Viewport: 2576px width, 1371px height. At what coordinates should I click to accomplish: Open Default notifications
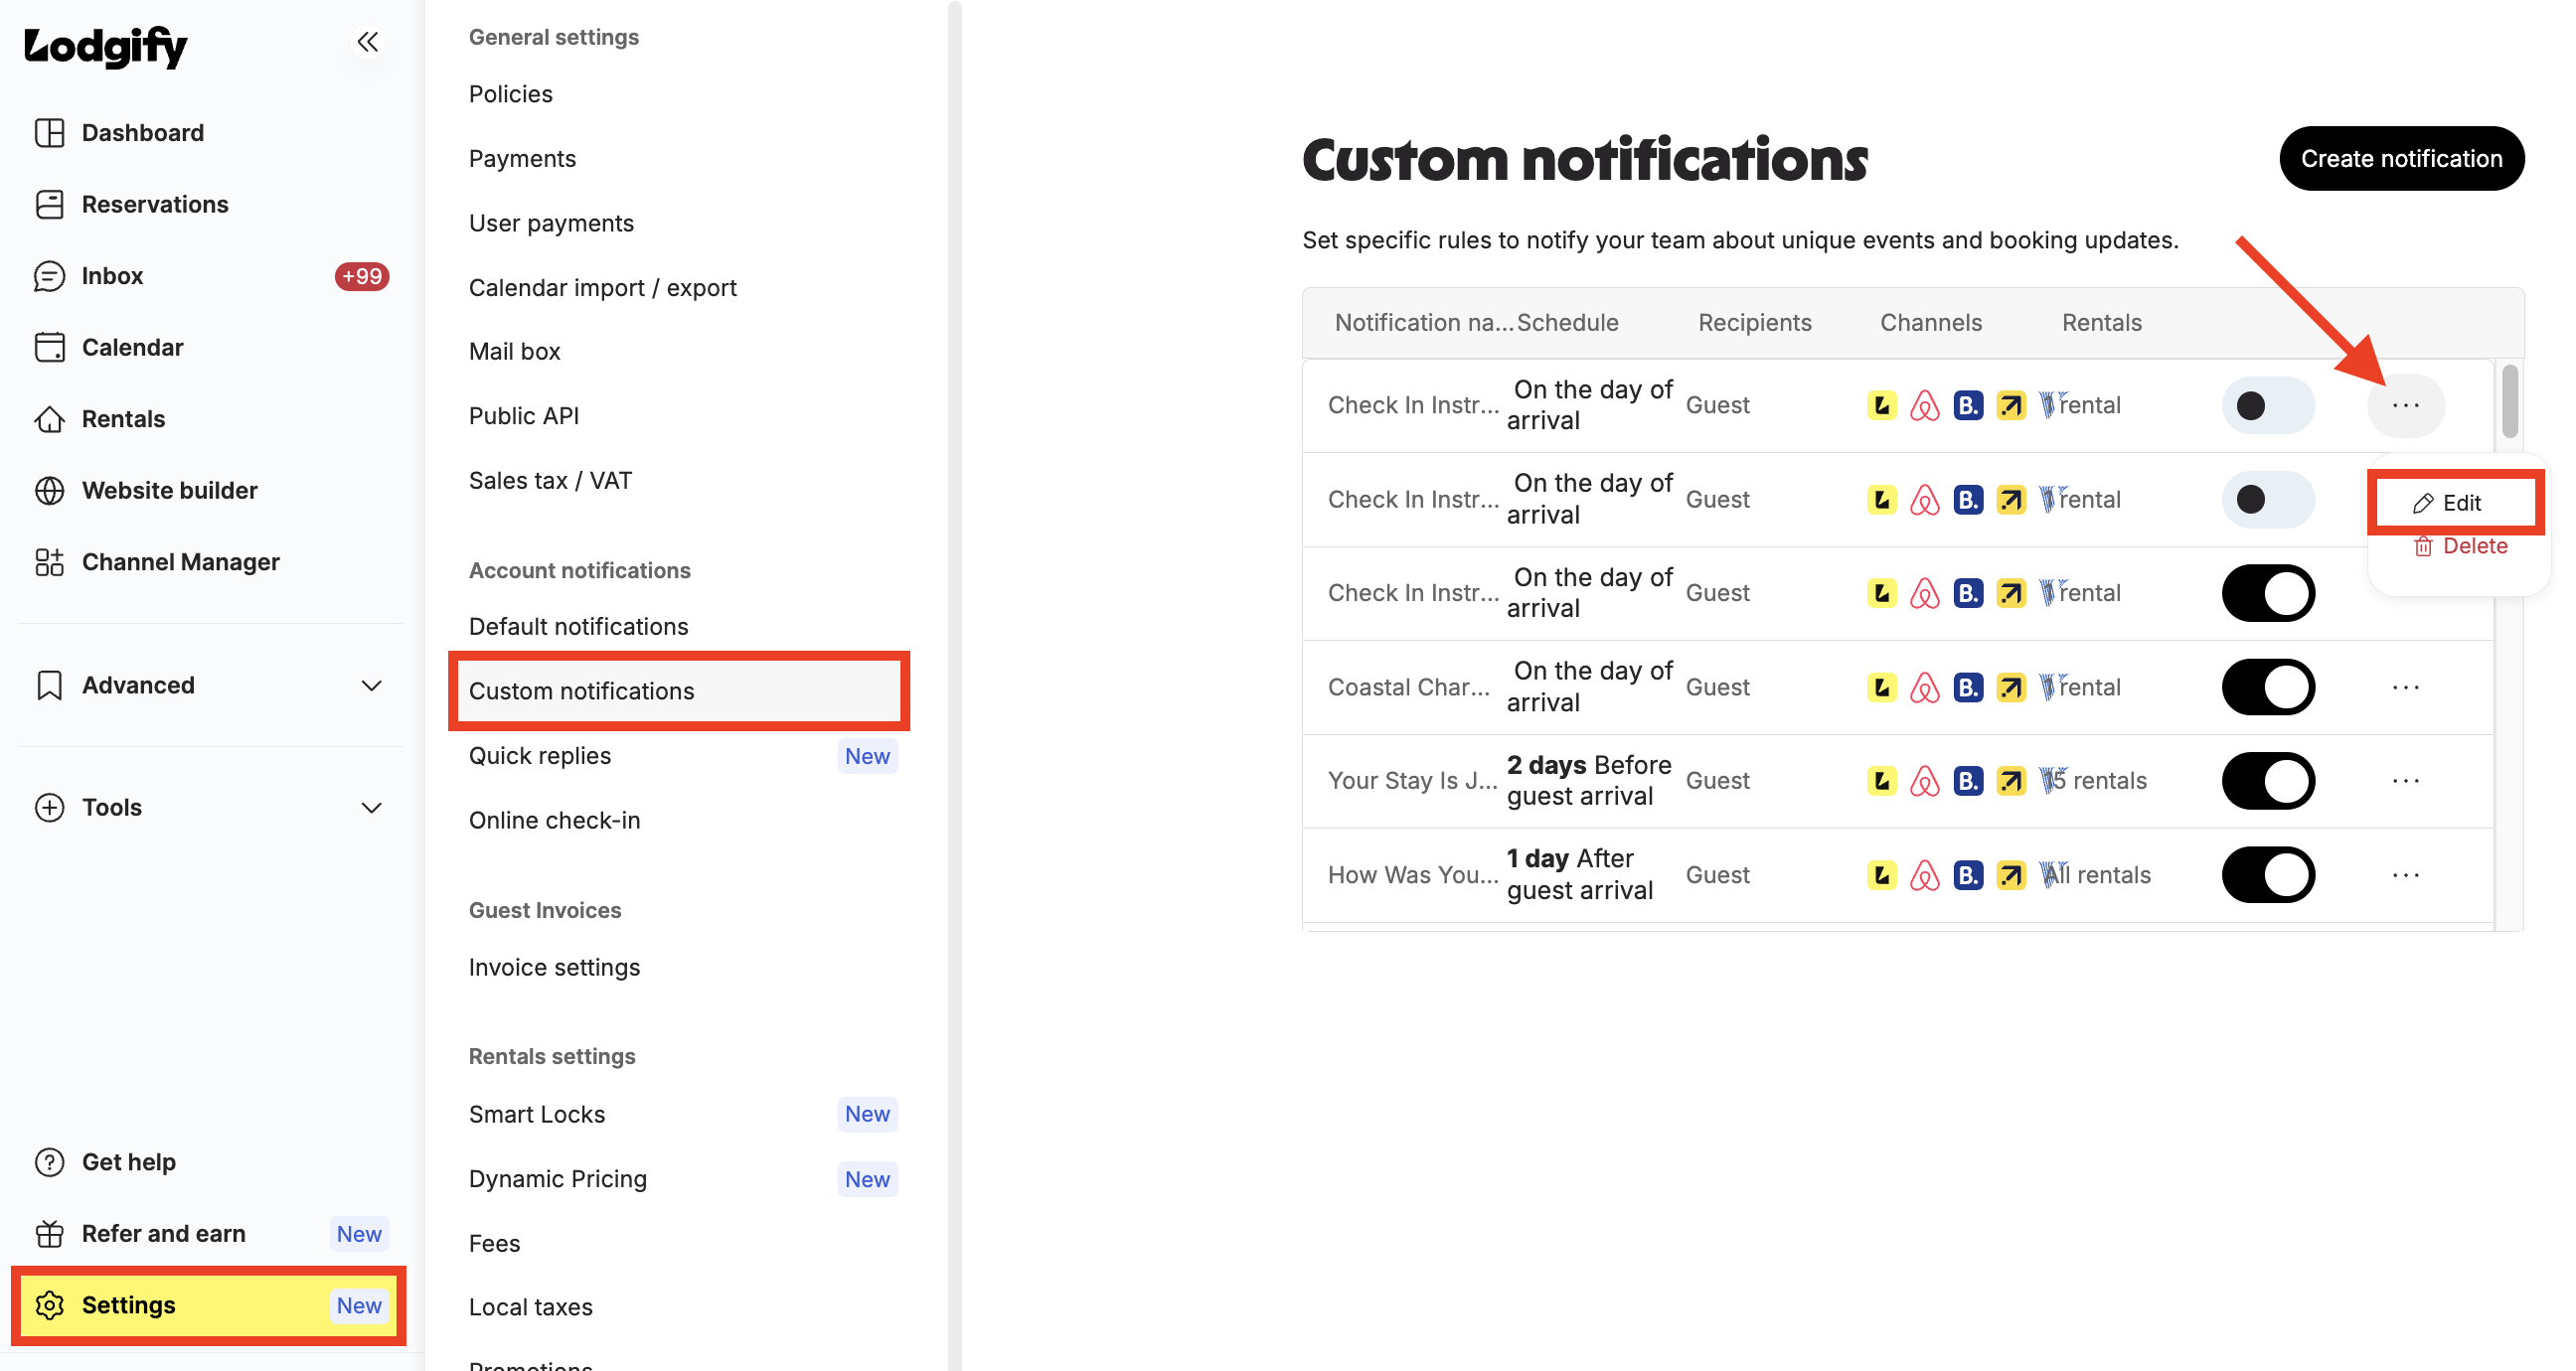click(578, 626)
